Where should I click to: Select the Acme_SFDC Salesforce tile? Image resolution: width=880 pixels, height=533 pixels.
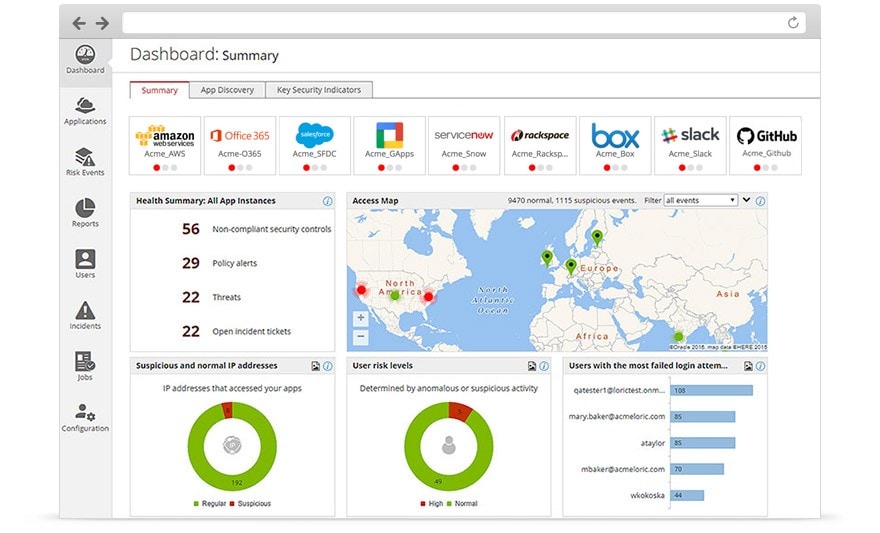click(x=315, y=146)
